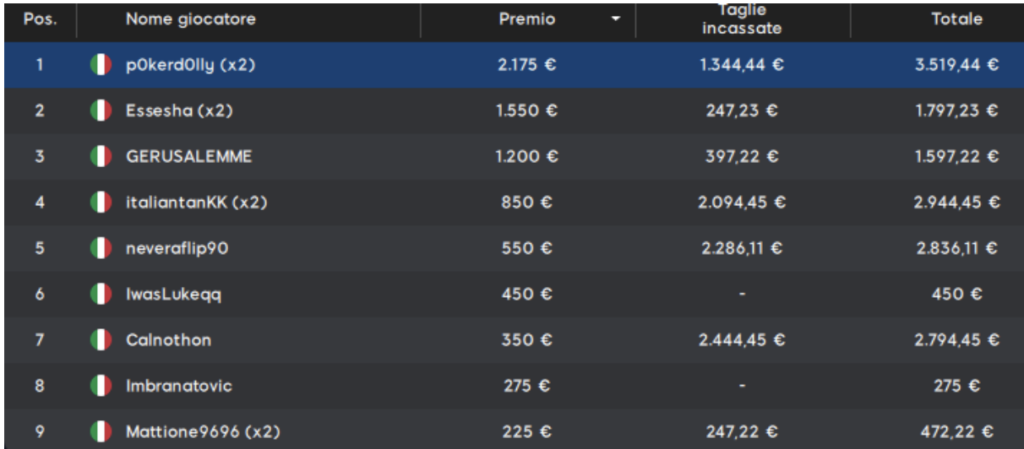This screenshot has height=449, width=1024.
Task: Click the flag icon for IwasLukeqq
Action: (101, 294)
